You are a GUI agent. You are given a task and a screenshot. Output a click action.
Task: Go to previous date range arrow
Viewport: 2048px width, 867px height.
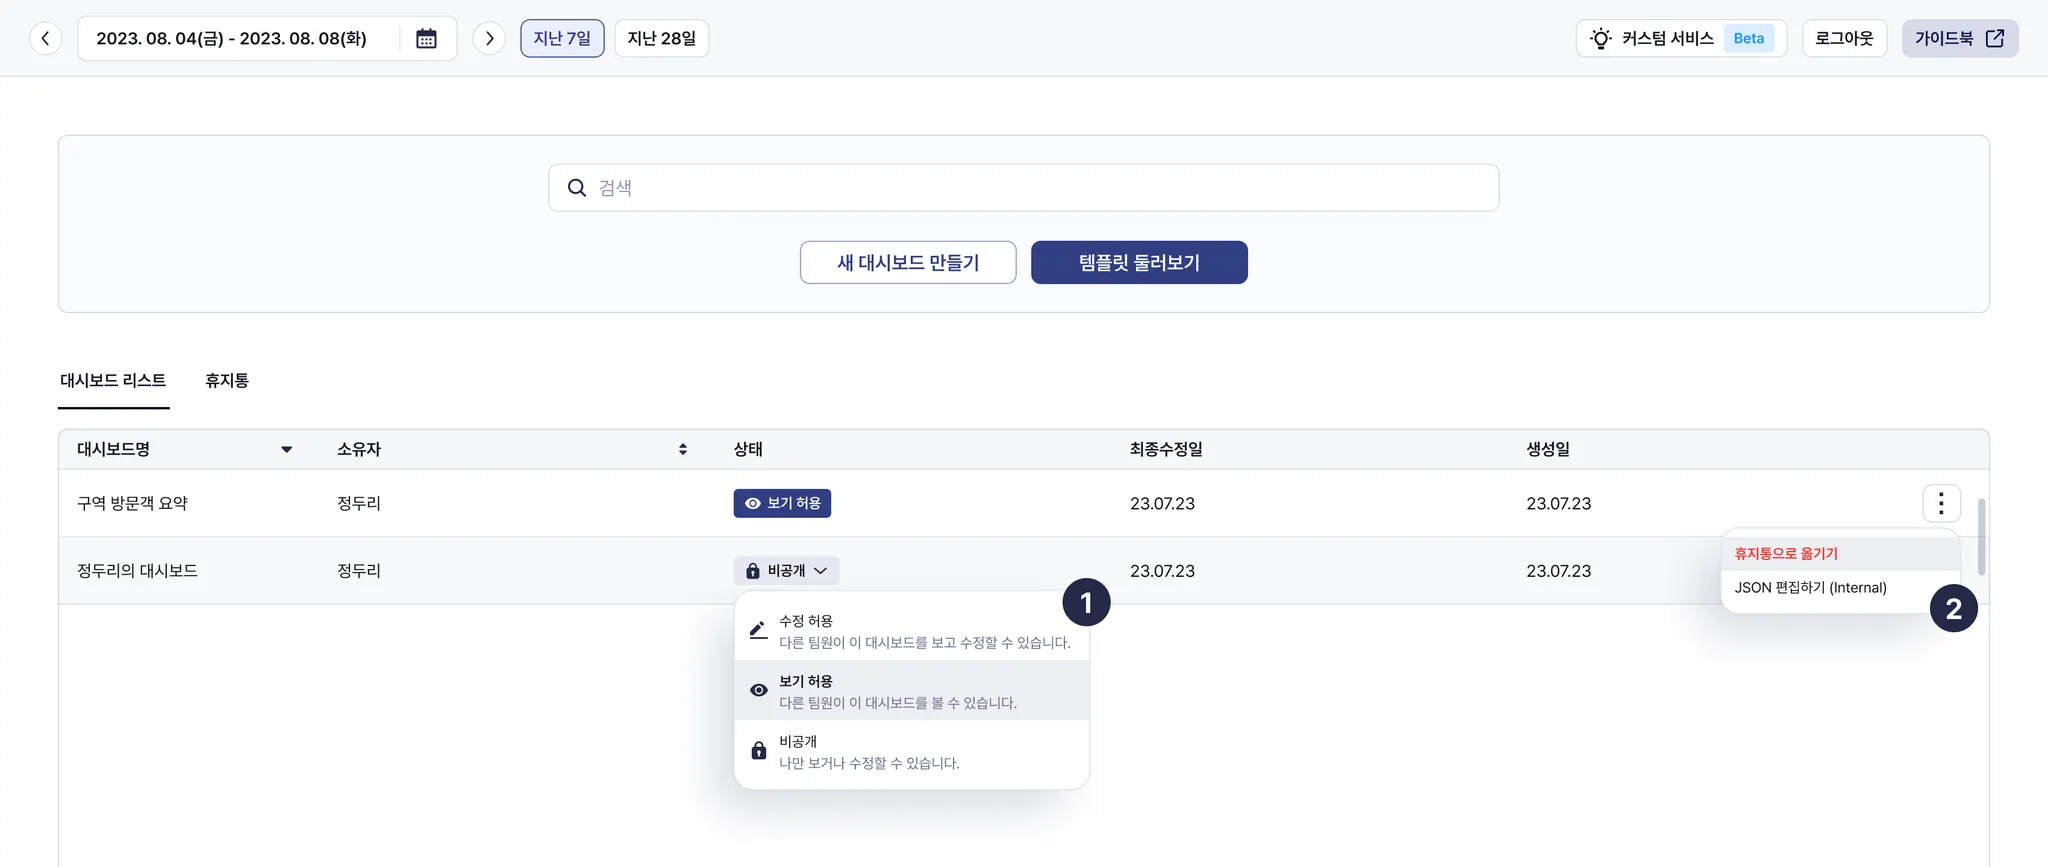point(45,39)
